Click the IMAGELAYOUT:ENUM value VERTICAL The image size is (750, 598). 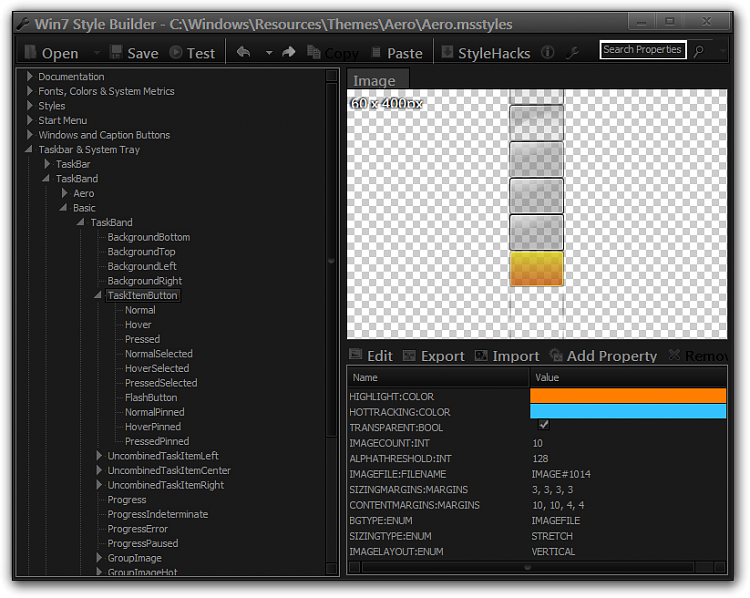pos(553,552)
